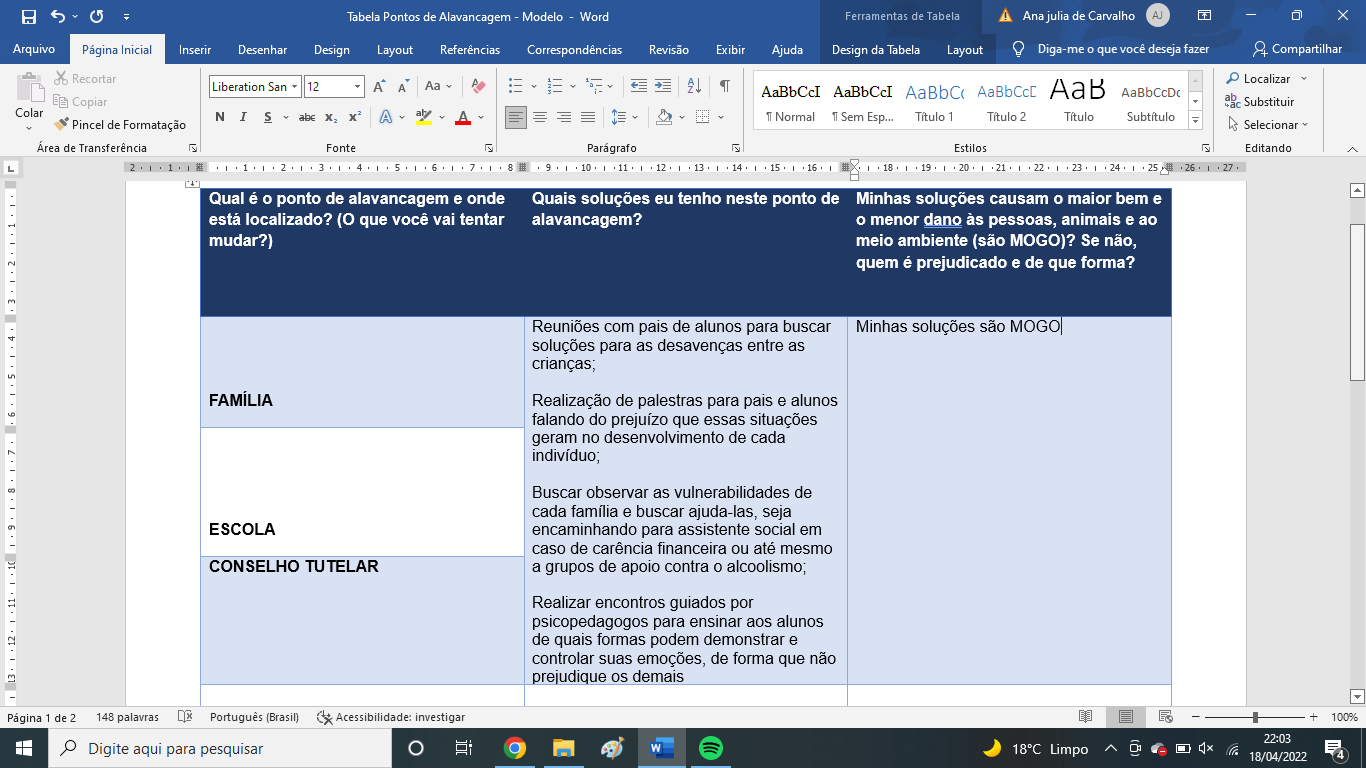Click the Show paragraph marks icon
Viewport: 1366px width, 768px height.
pos(724,87)
